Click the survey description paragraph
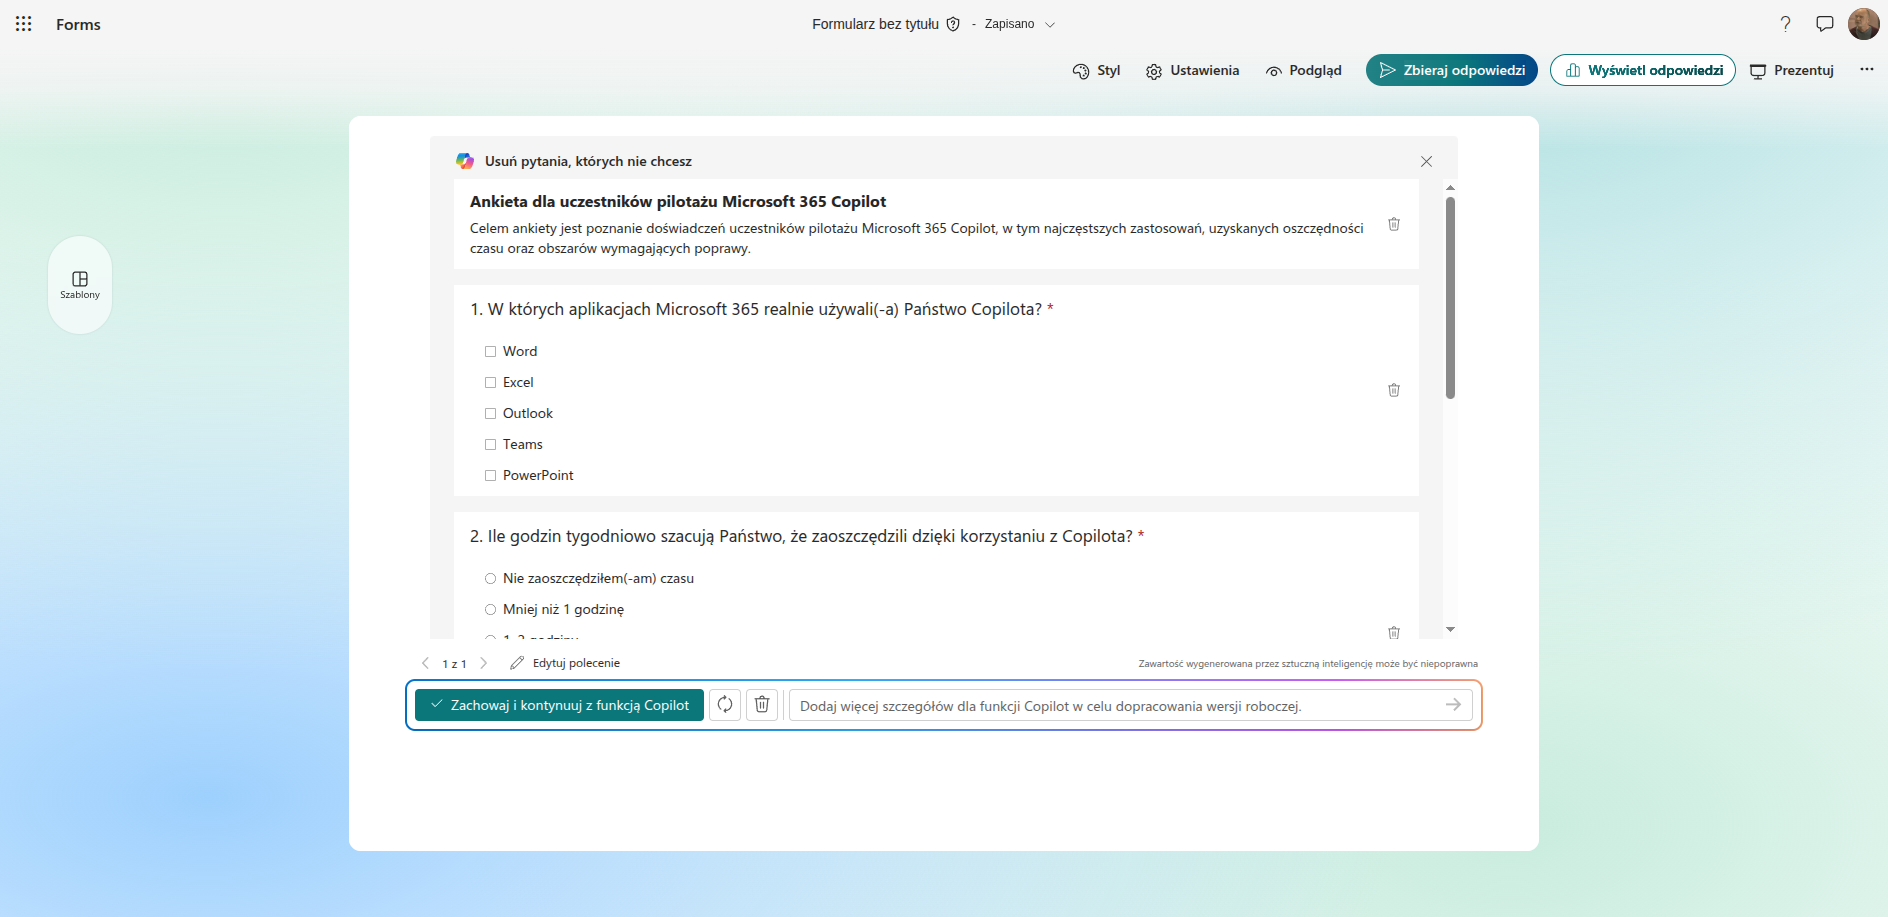Image resolution: width=1888 pixels, height=917 pixels. (x=917, y=238)
